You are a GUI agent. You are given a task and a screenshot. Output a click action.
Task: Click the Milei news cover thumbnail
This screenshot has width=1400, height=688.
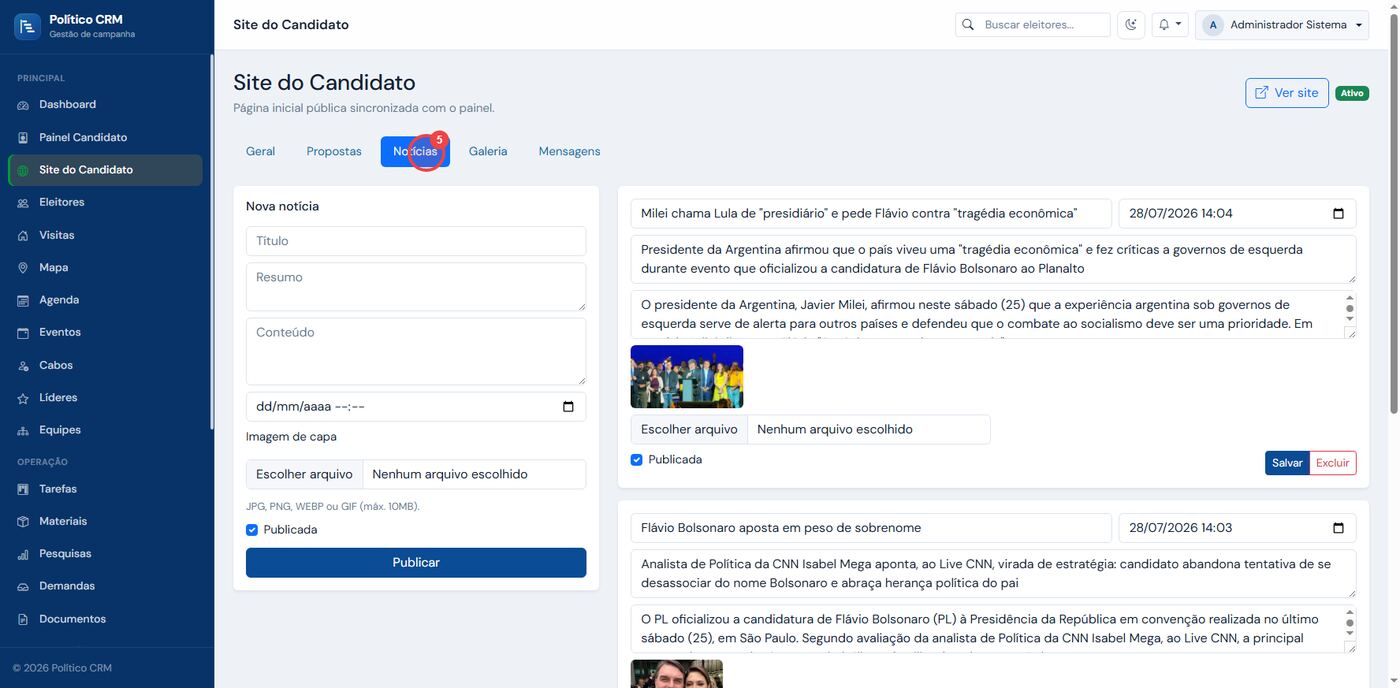pos(687,377)
